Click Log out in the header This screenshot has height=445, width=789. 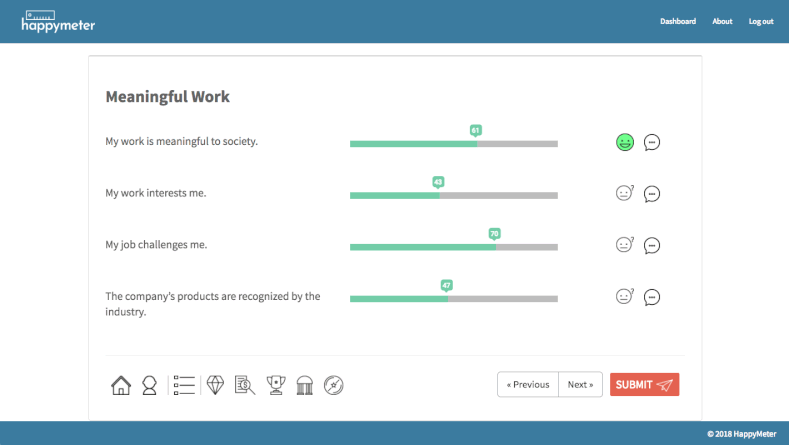click(760, 21)
